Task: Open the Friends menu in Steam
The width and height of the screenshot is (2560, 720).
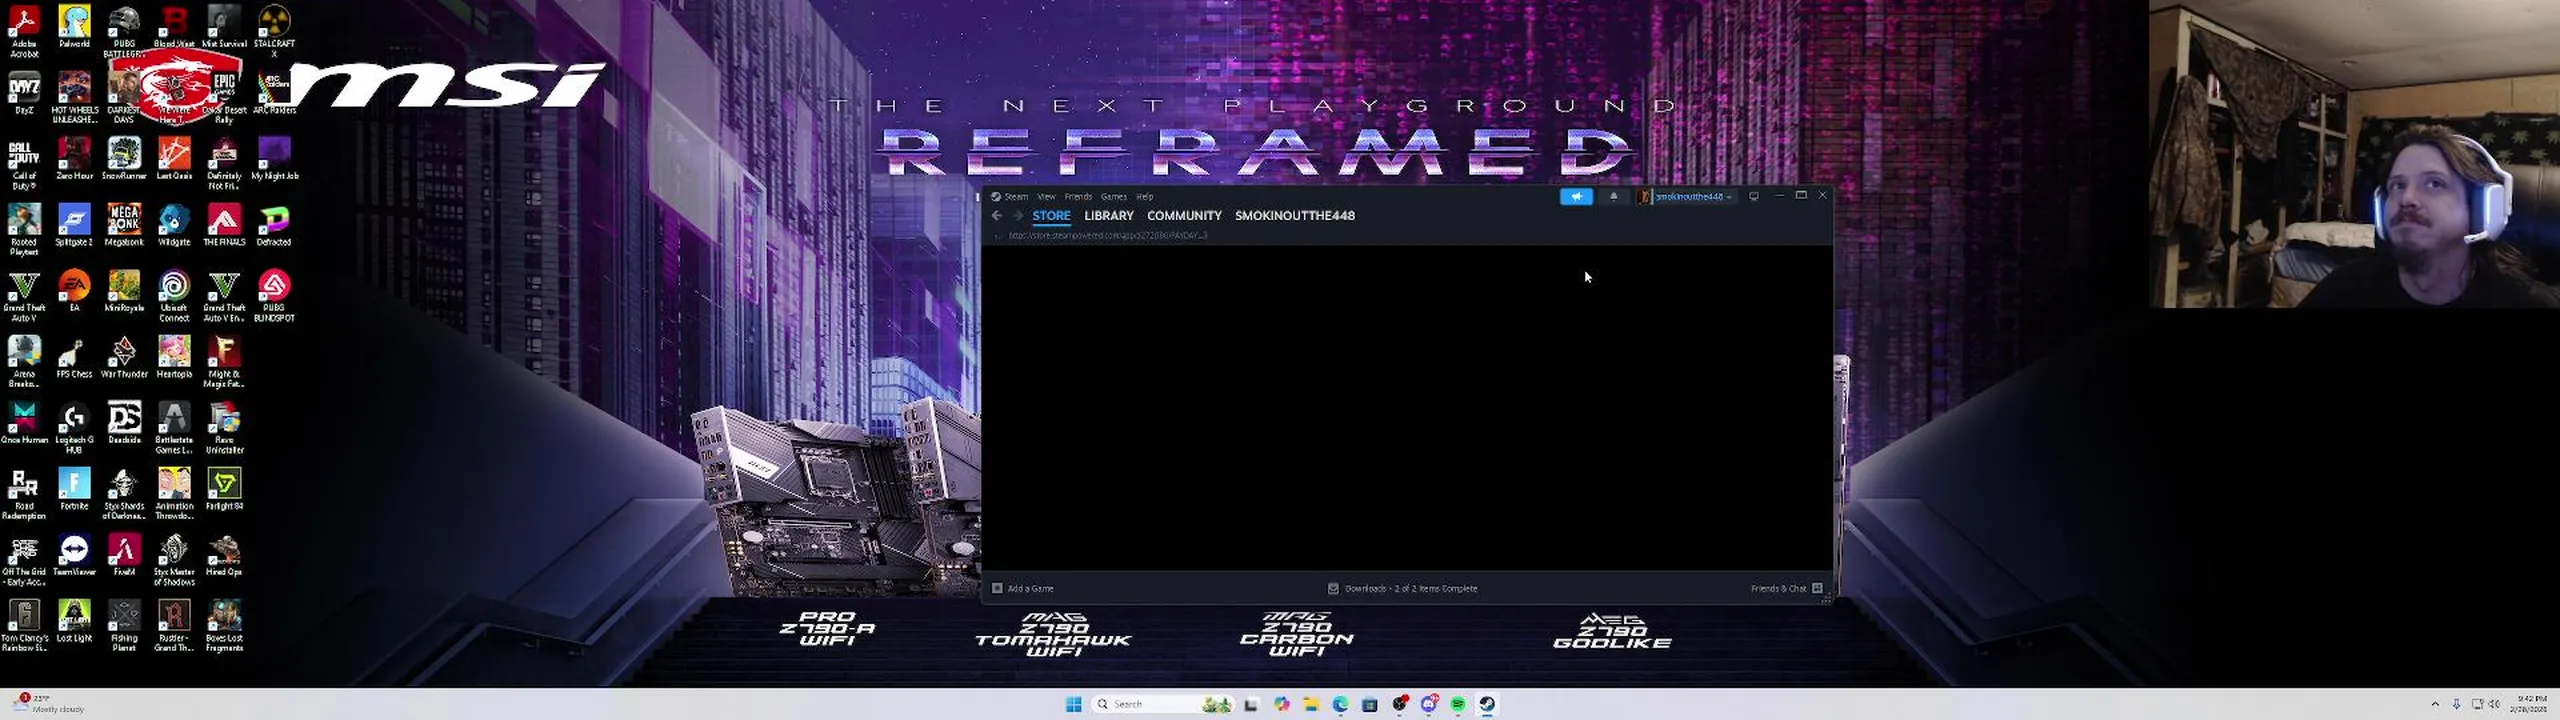Action: (x=1078, y=197)
